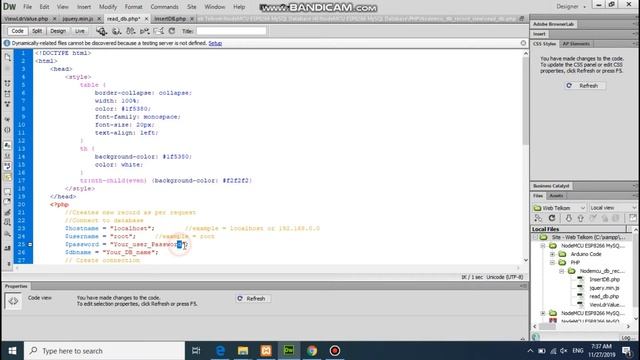Click the Setup link in info bar
640x360 pixels.
[215, 43]
